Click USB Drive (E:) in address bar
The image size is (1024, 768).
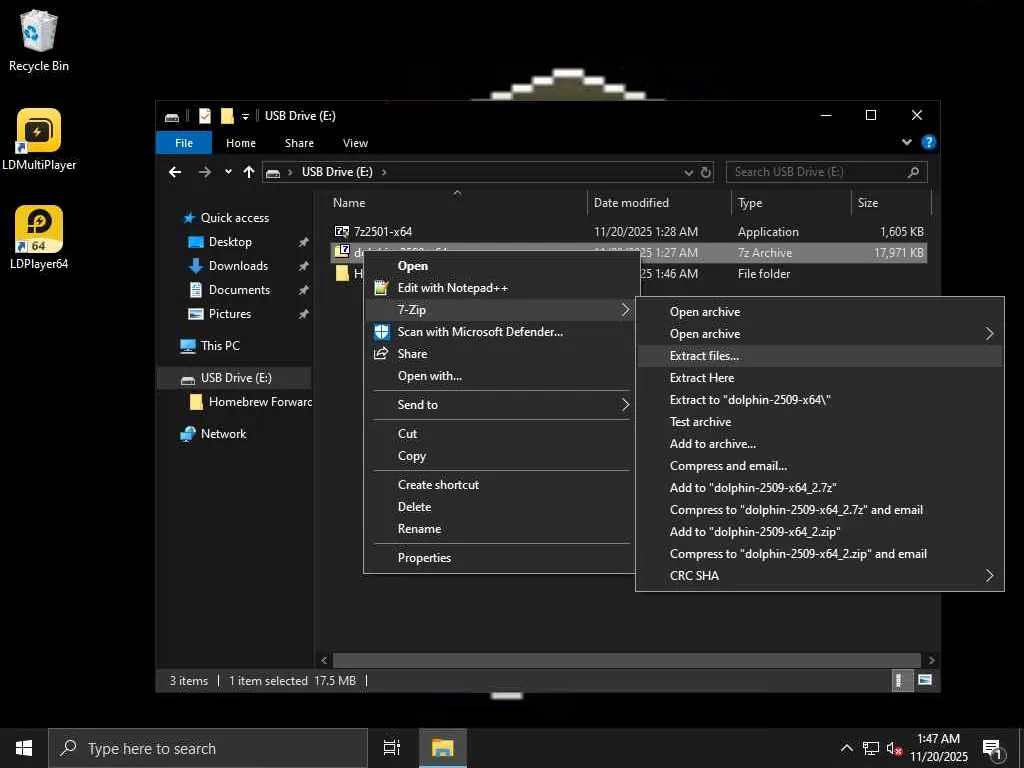[x=337, y=172]
